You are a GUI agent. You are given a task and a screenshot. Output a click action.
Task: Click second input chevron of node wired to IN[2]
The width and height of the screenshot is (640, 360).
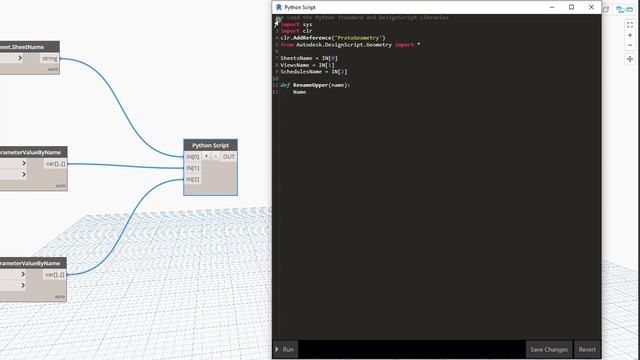23,286
